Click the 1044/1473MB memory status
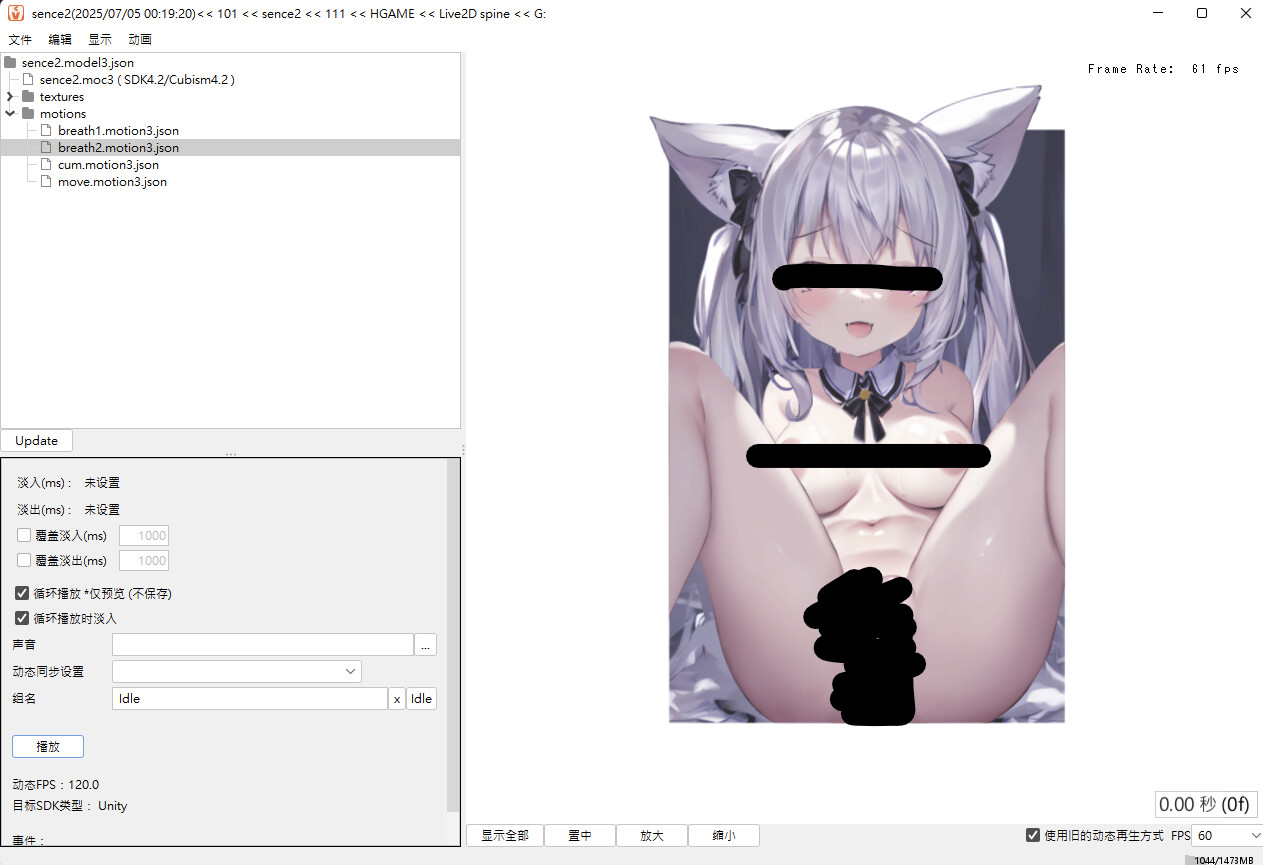 click(x=1223, y=860)
